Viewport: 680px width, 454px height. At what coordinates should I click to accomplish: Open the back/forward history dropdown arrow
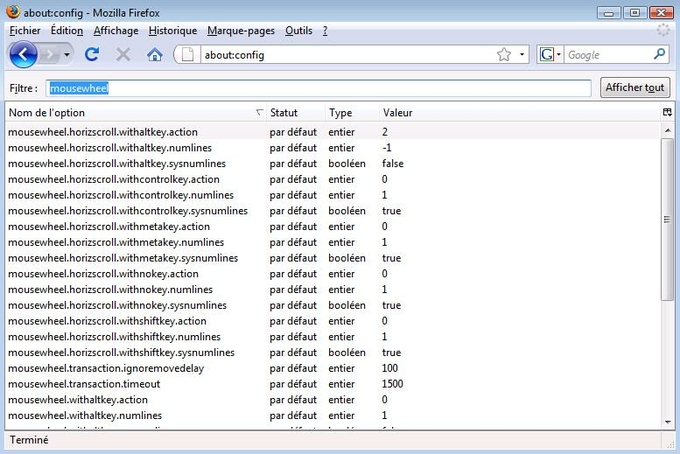click(67, 55)
